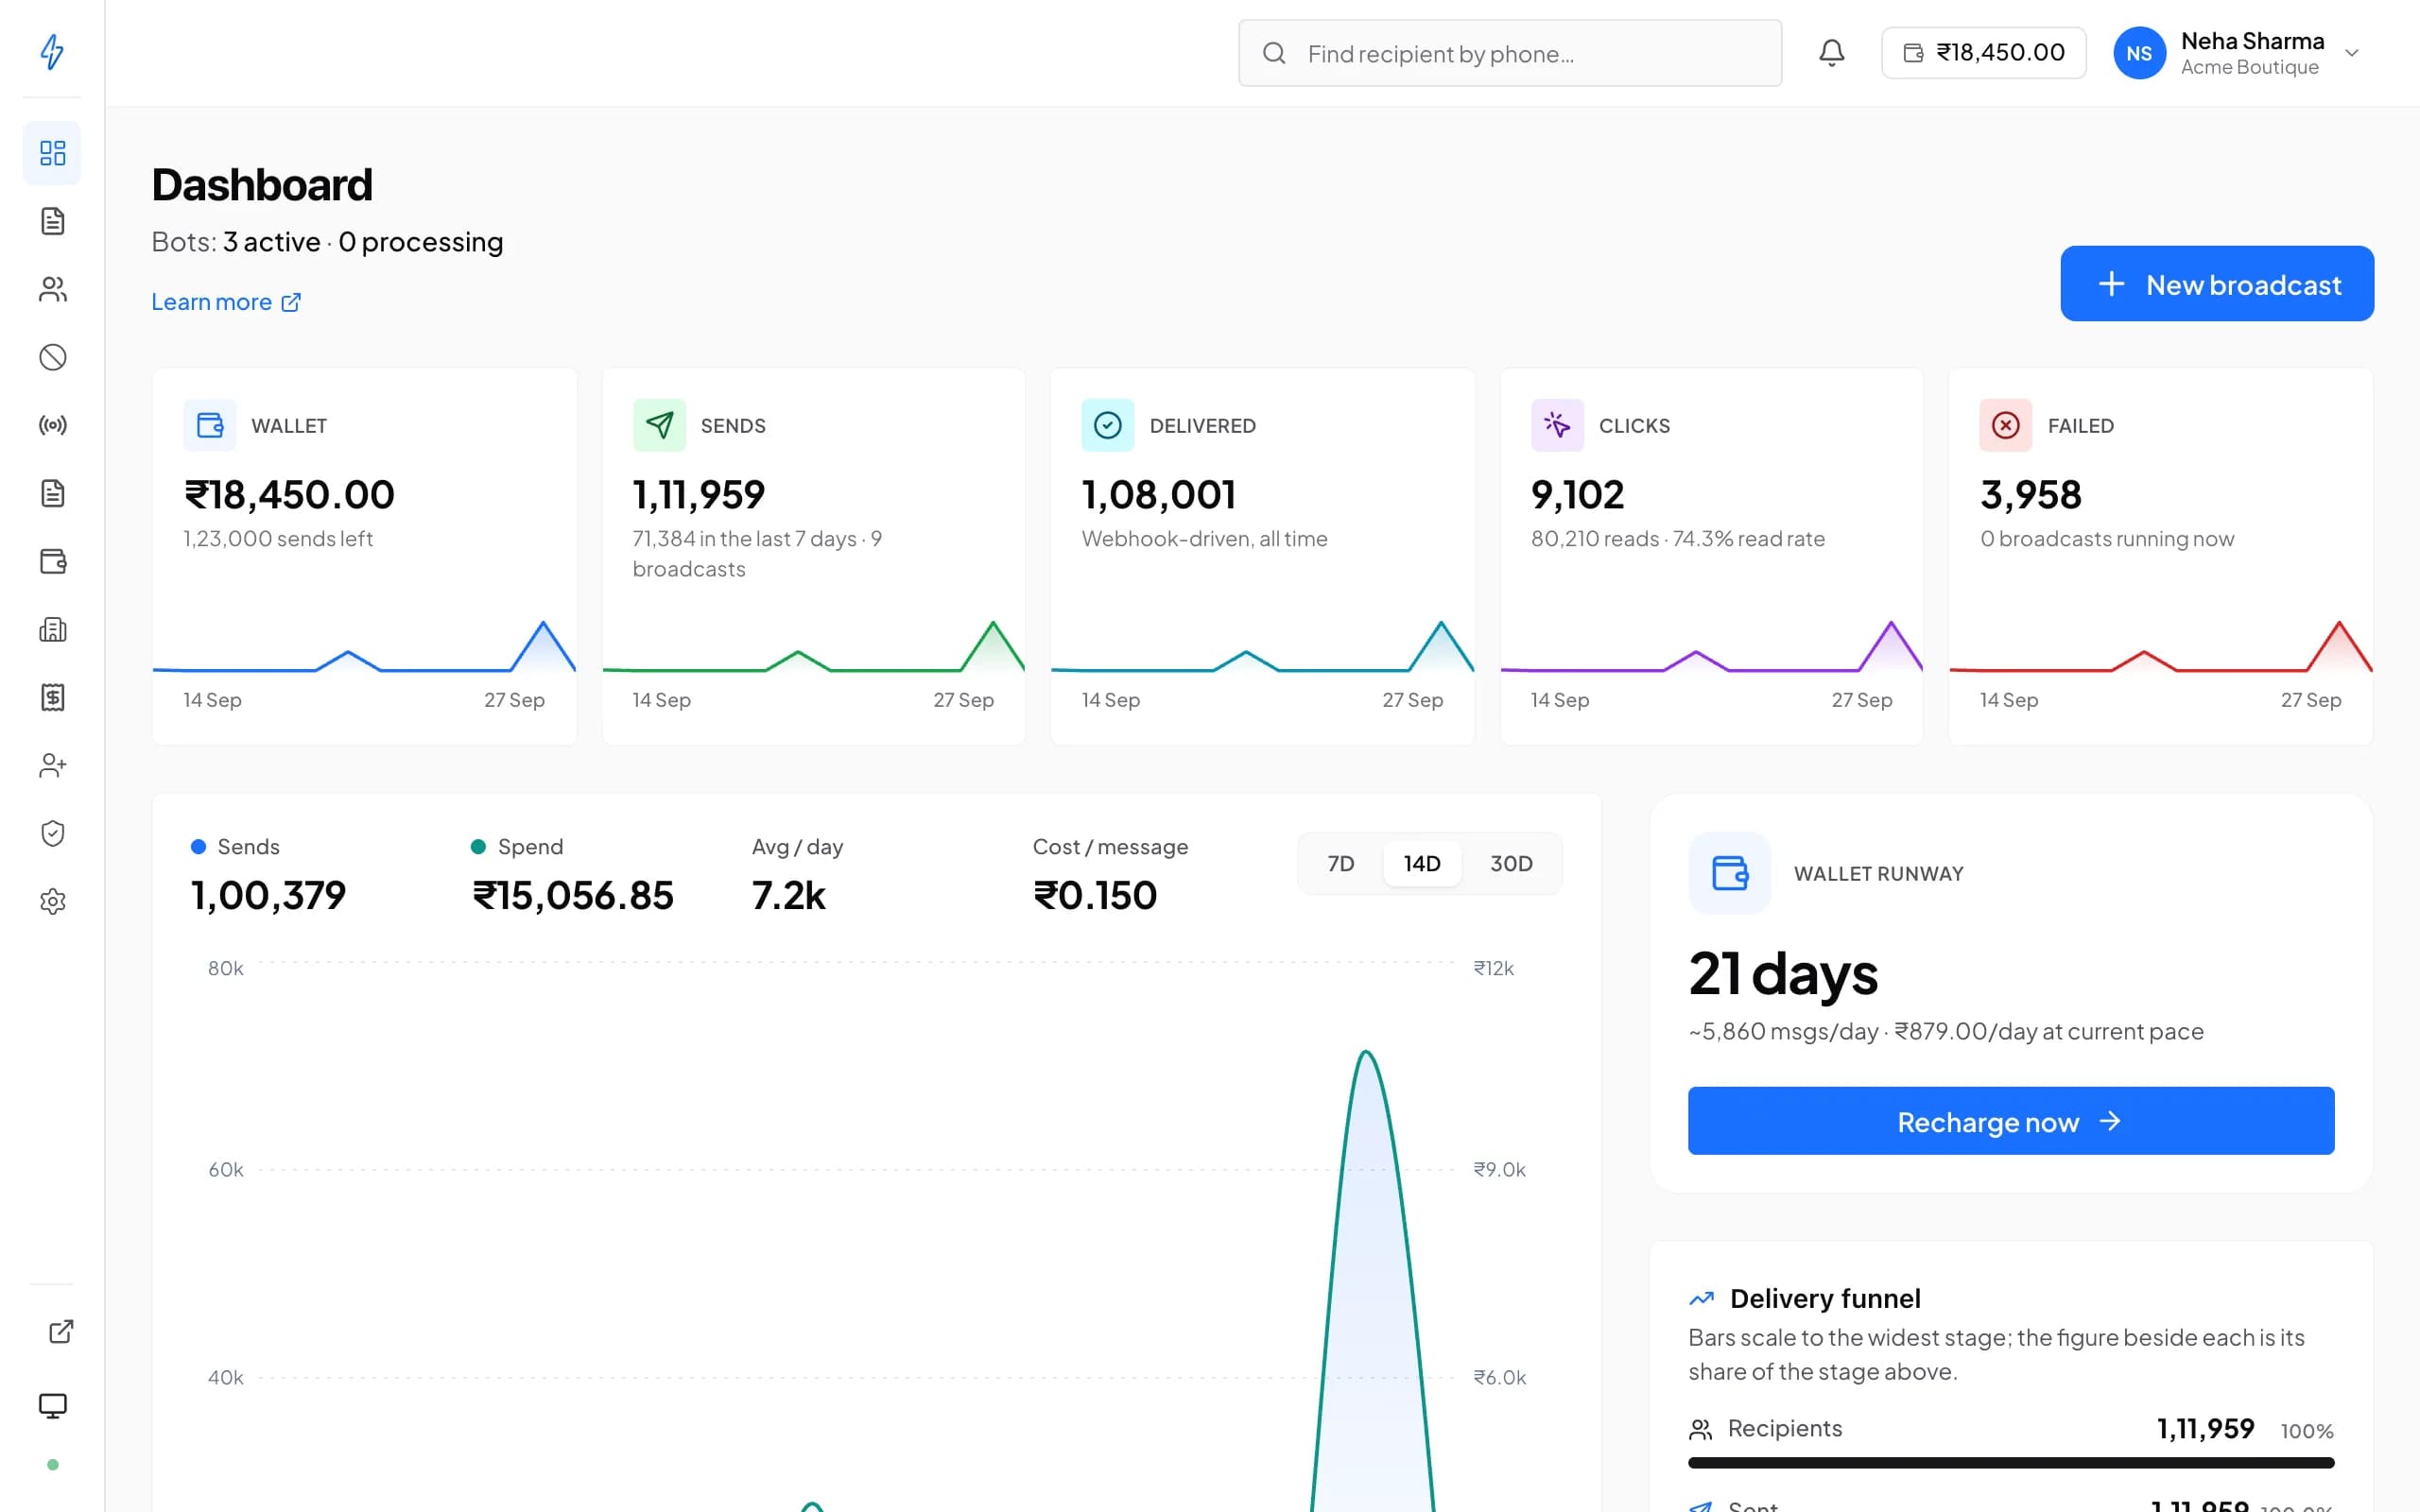Click the Clicks card cursor icon
Image resolution: width=2420 pixels, height=1512 pixels.
(1557, 425)
